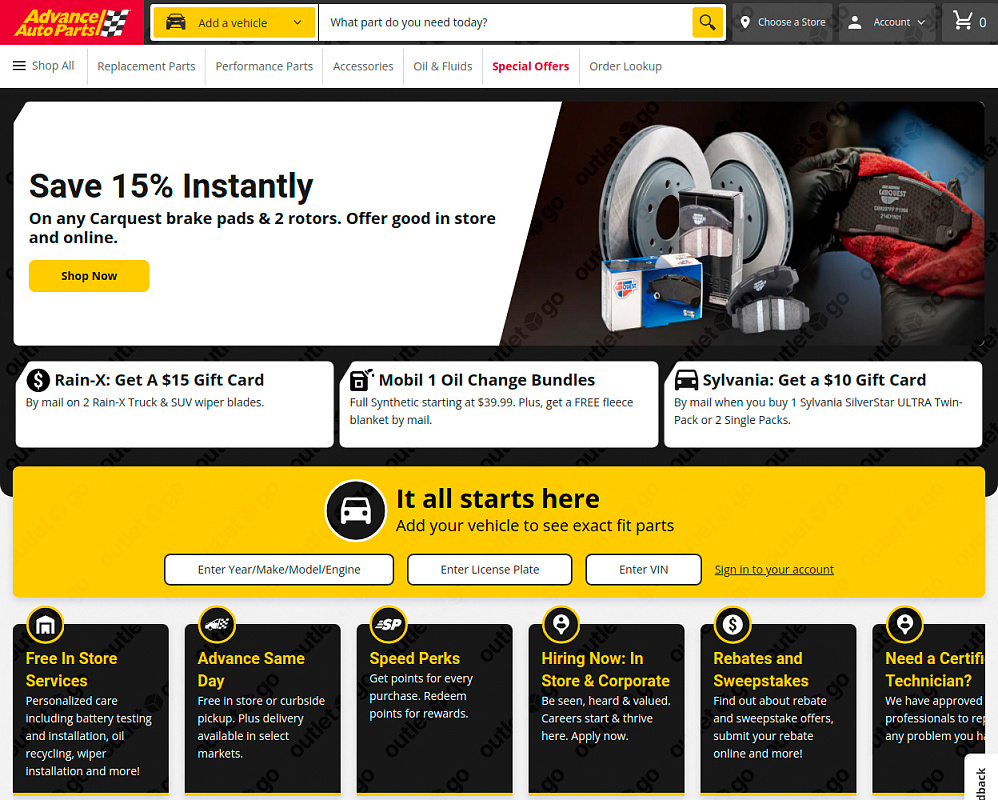Click 'Free in store or curbside pickup' text
998x800 pixels.
261,727
